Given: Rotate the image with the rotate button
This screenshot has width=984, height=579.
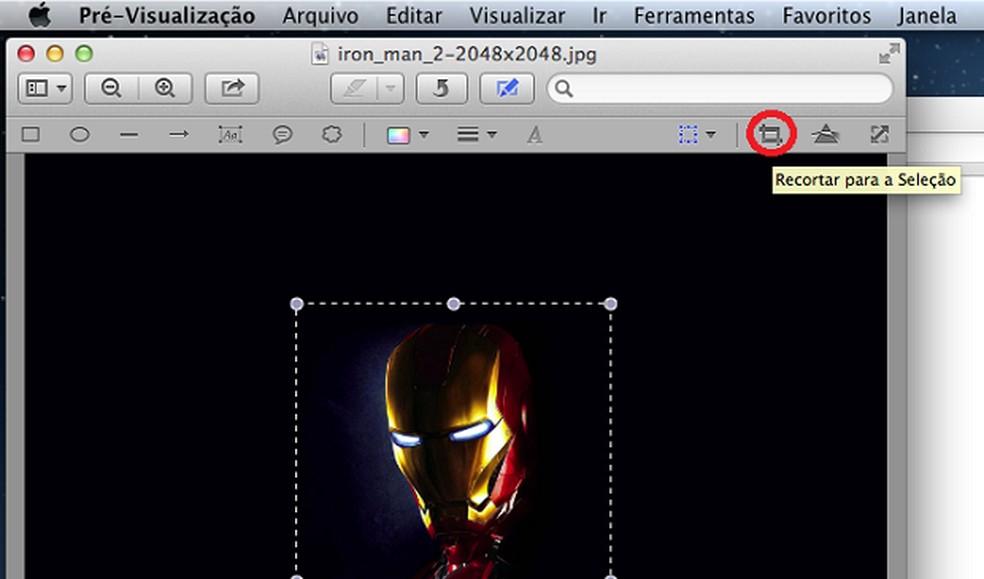Looking at the screenshot, I should 442,88.
